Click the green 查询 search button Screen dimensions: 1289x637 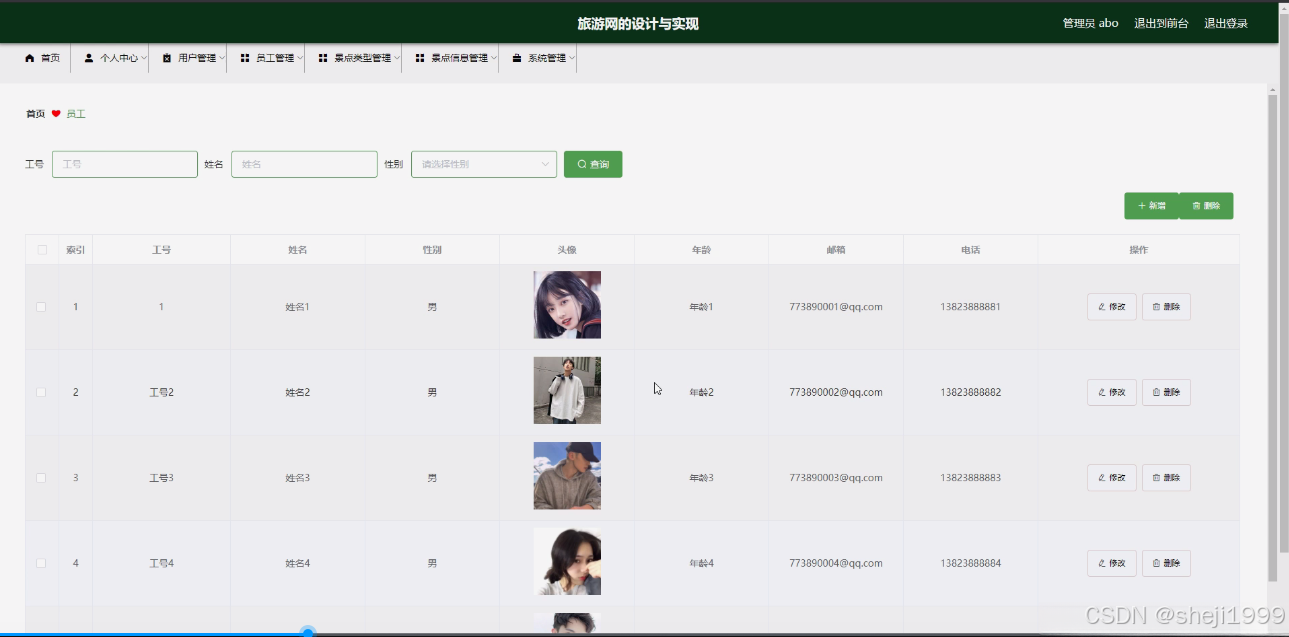click(x=593, y=164)
